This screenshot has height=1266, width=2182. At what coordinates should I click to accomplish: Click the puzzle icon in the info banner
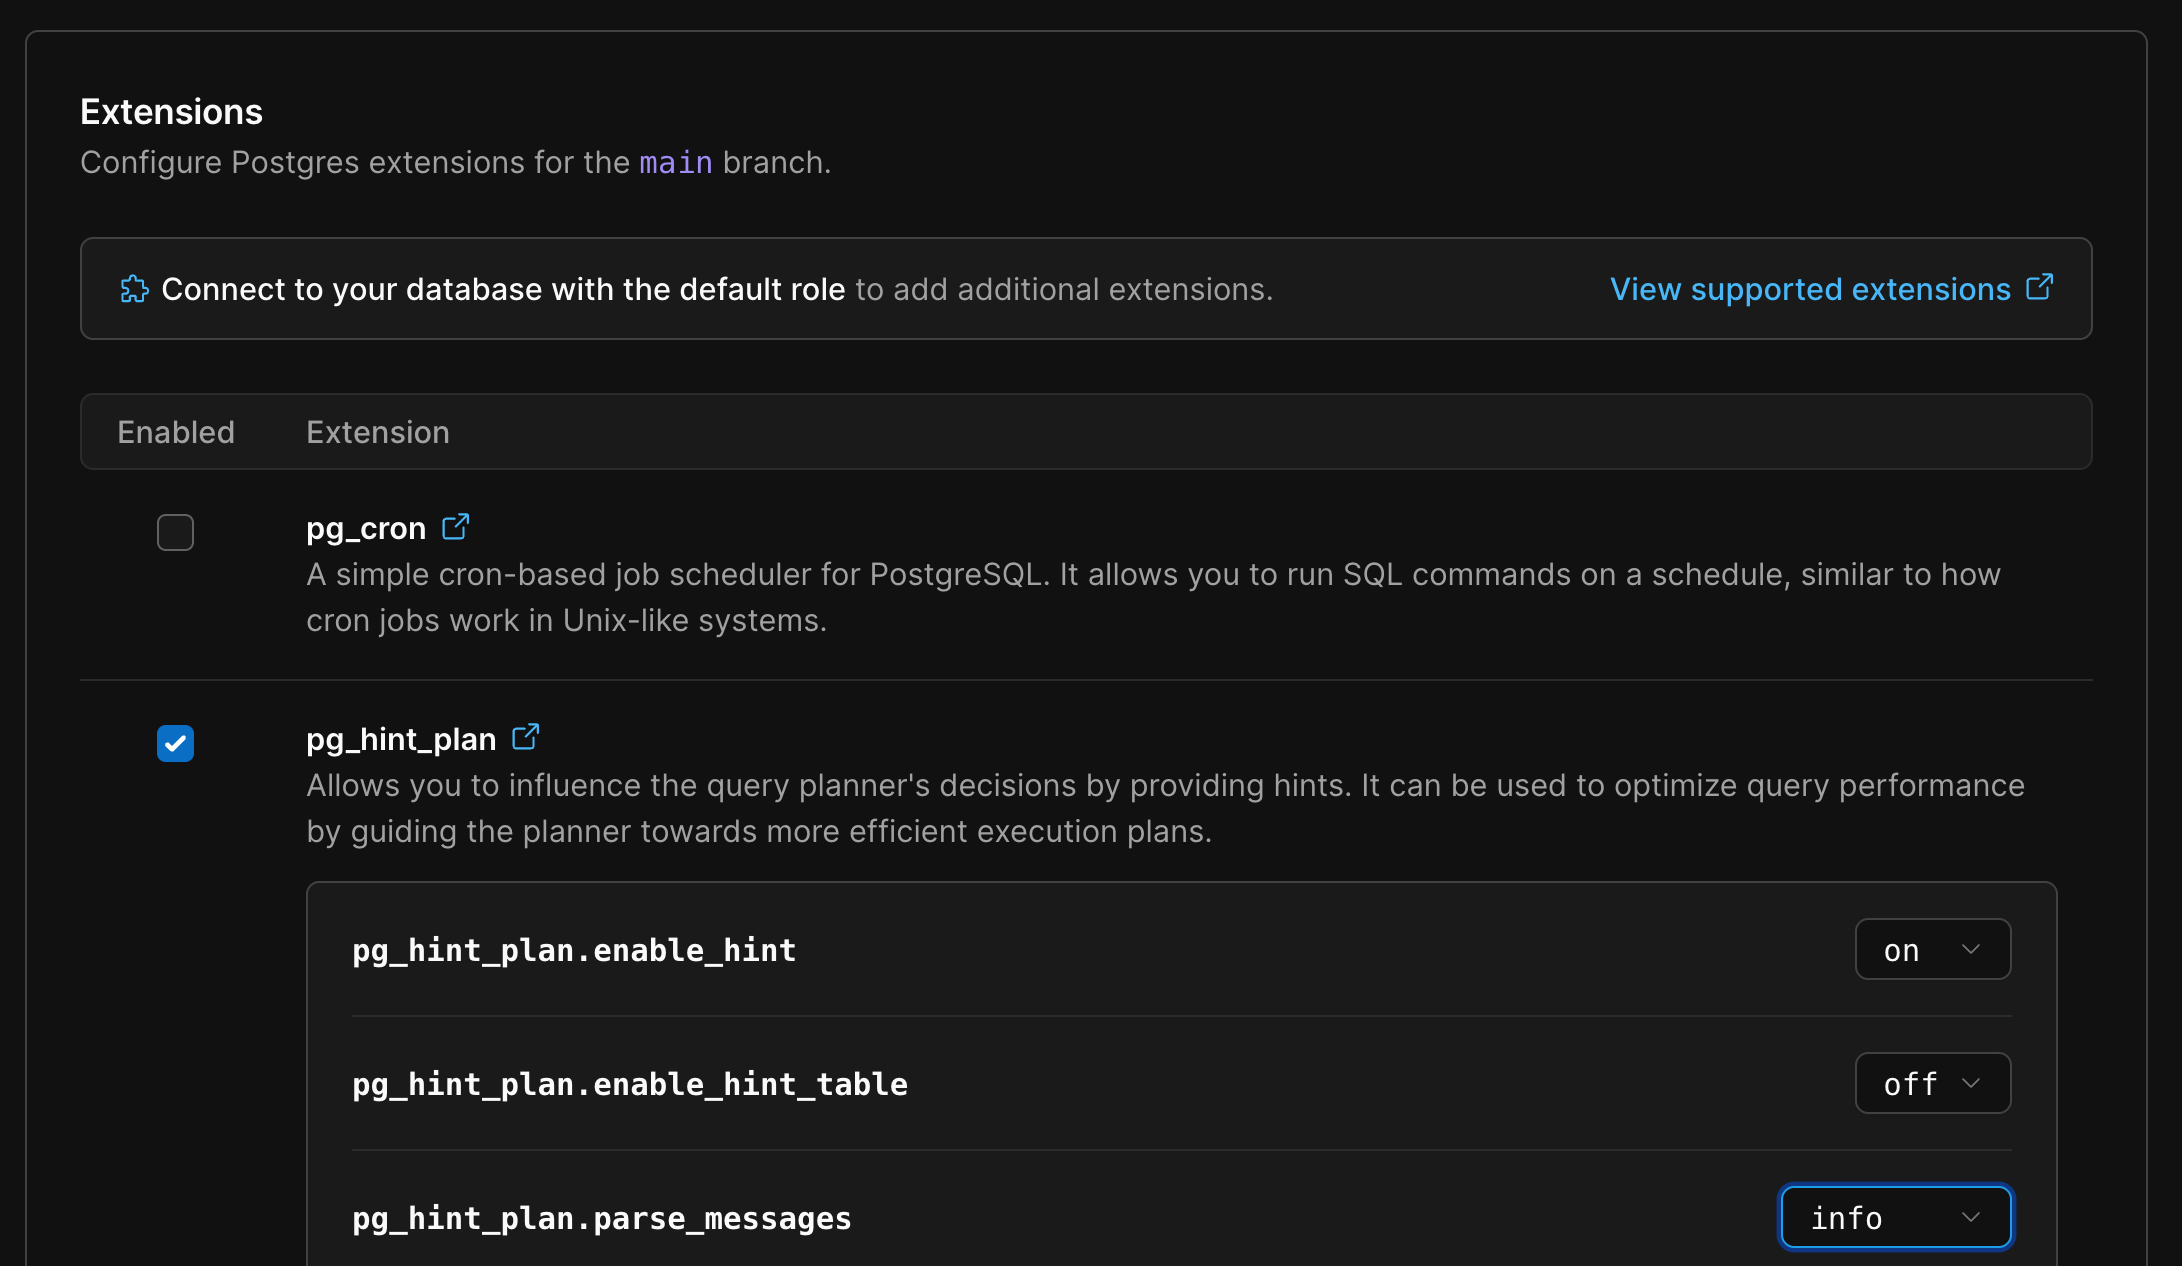135,288
